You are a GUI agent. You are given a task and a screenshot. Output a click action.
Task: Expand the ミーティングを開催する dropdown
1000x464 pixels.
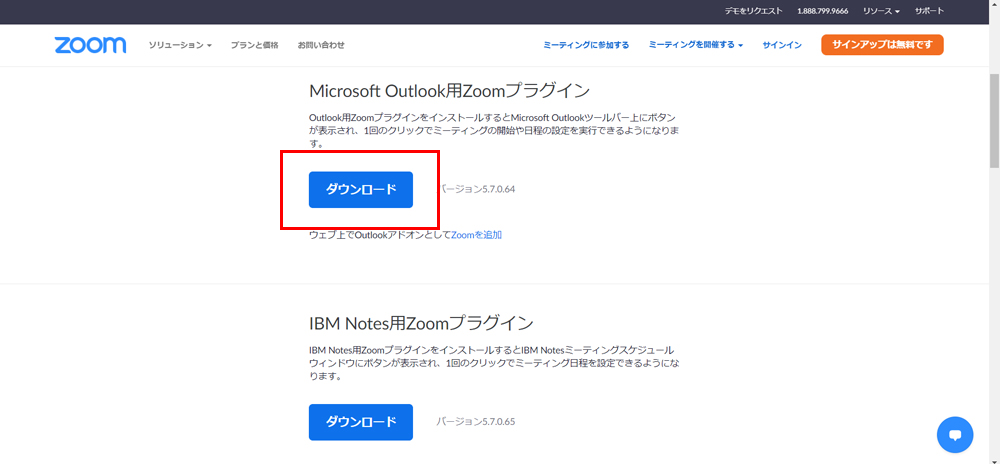click(x=696, y=45)
